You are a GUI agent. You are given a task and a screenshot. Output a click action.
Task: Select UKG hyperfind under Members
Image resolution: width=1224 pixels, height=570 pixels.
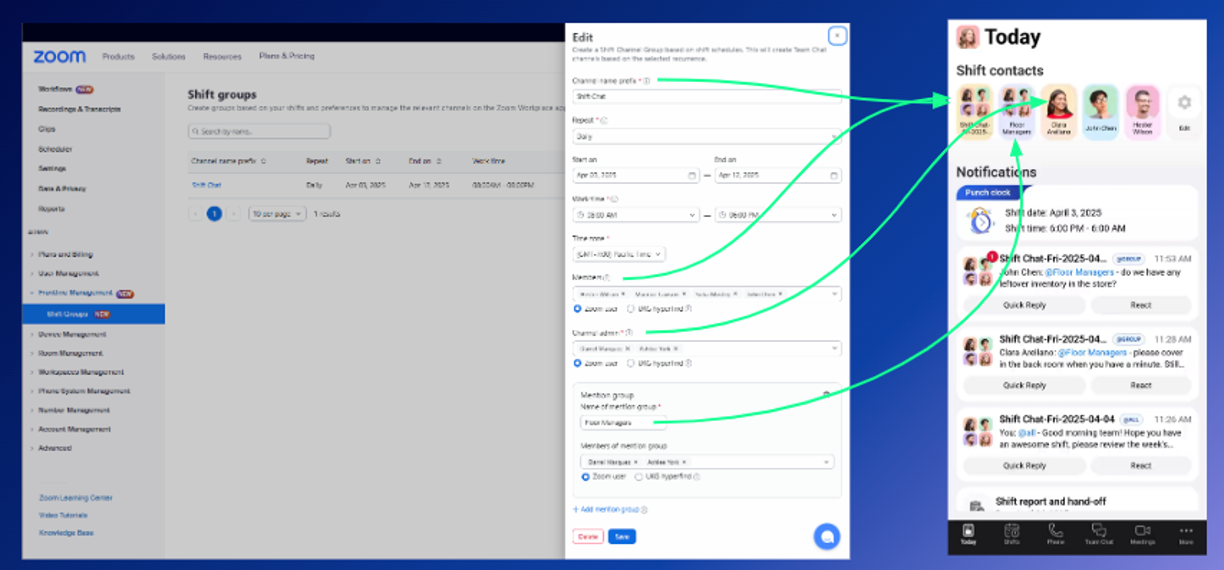point(630,309)
